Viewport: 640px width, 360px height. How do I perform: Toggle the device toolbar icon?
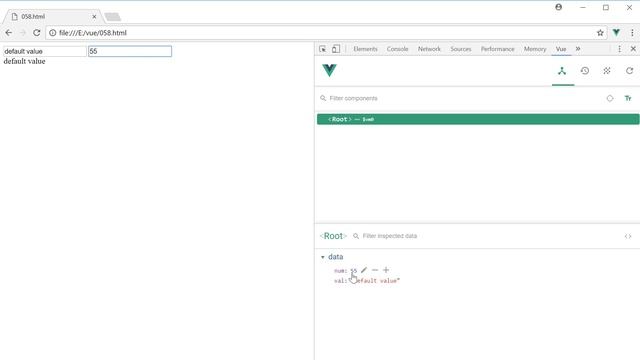[336, 49]
